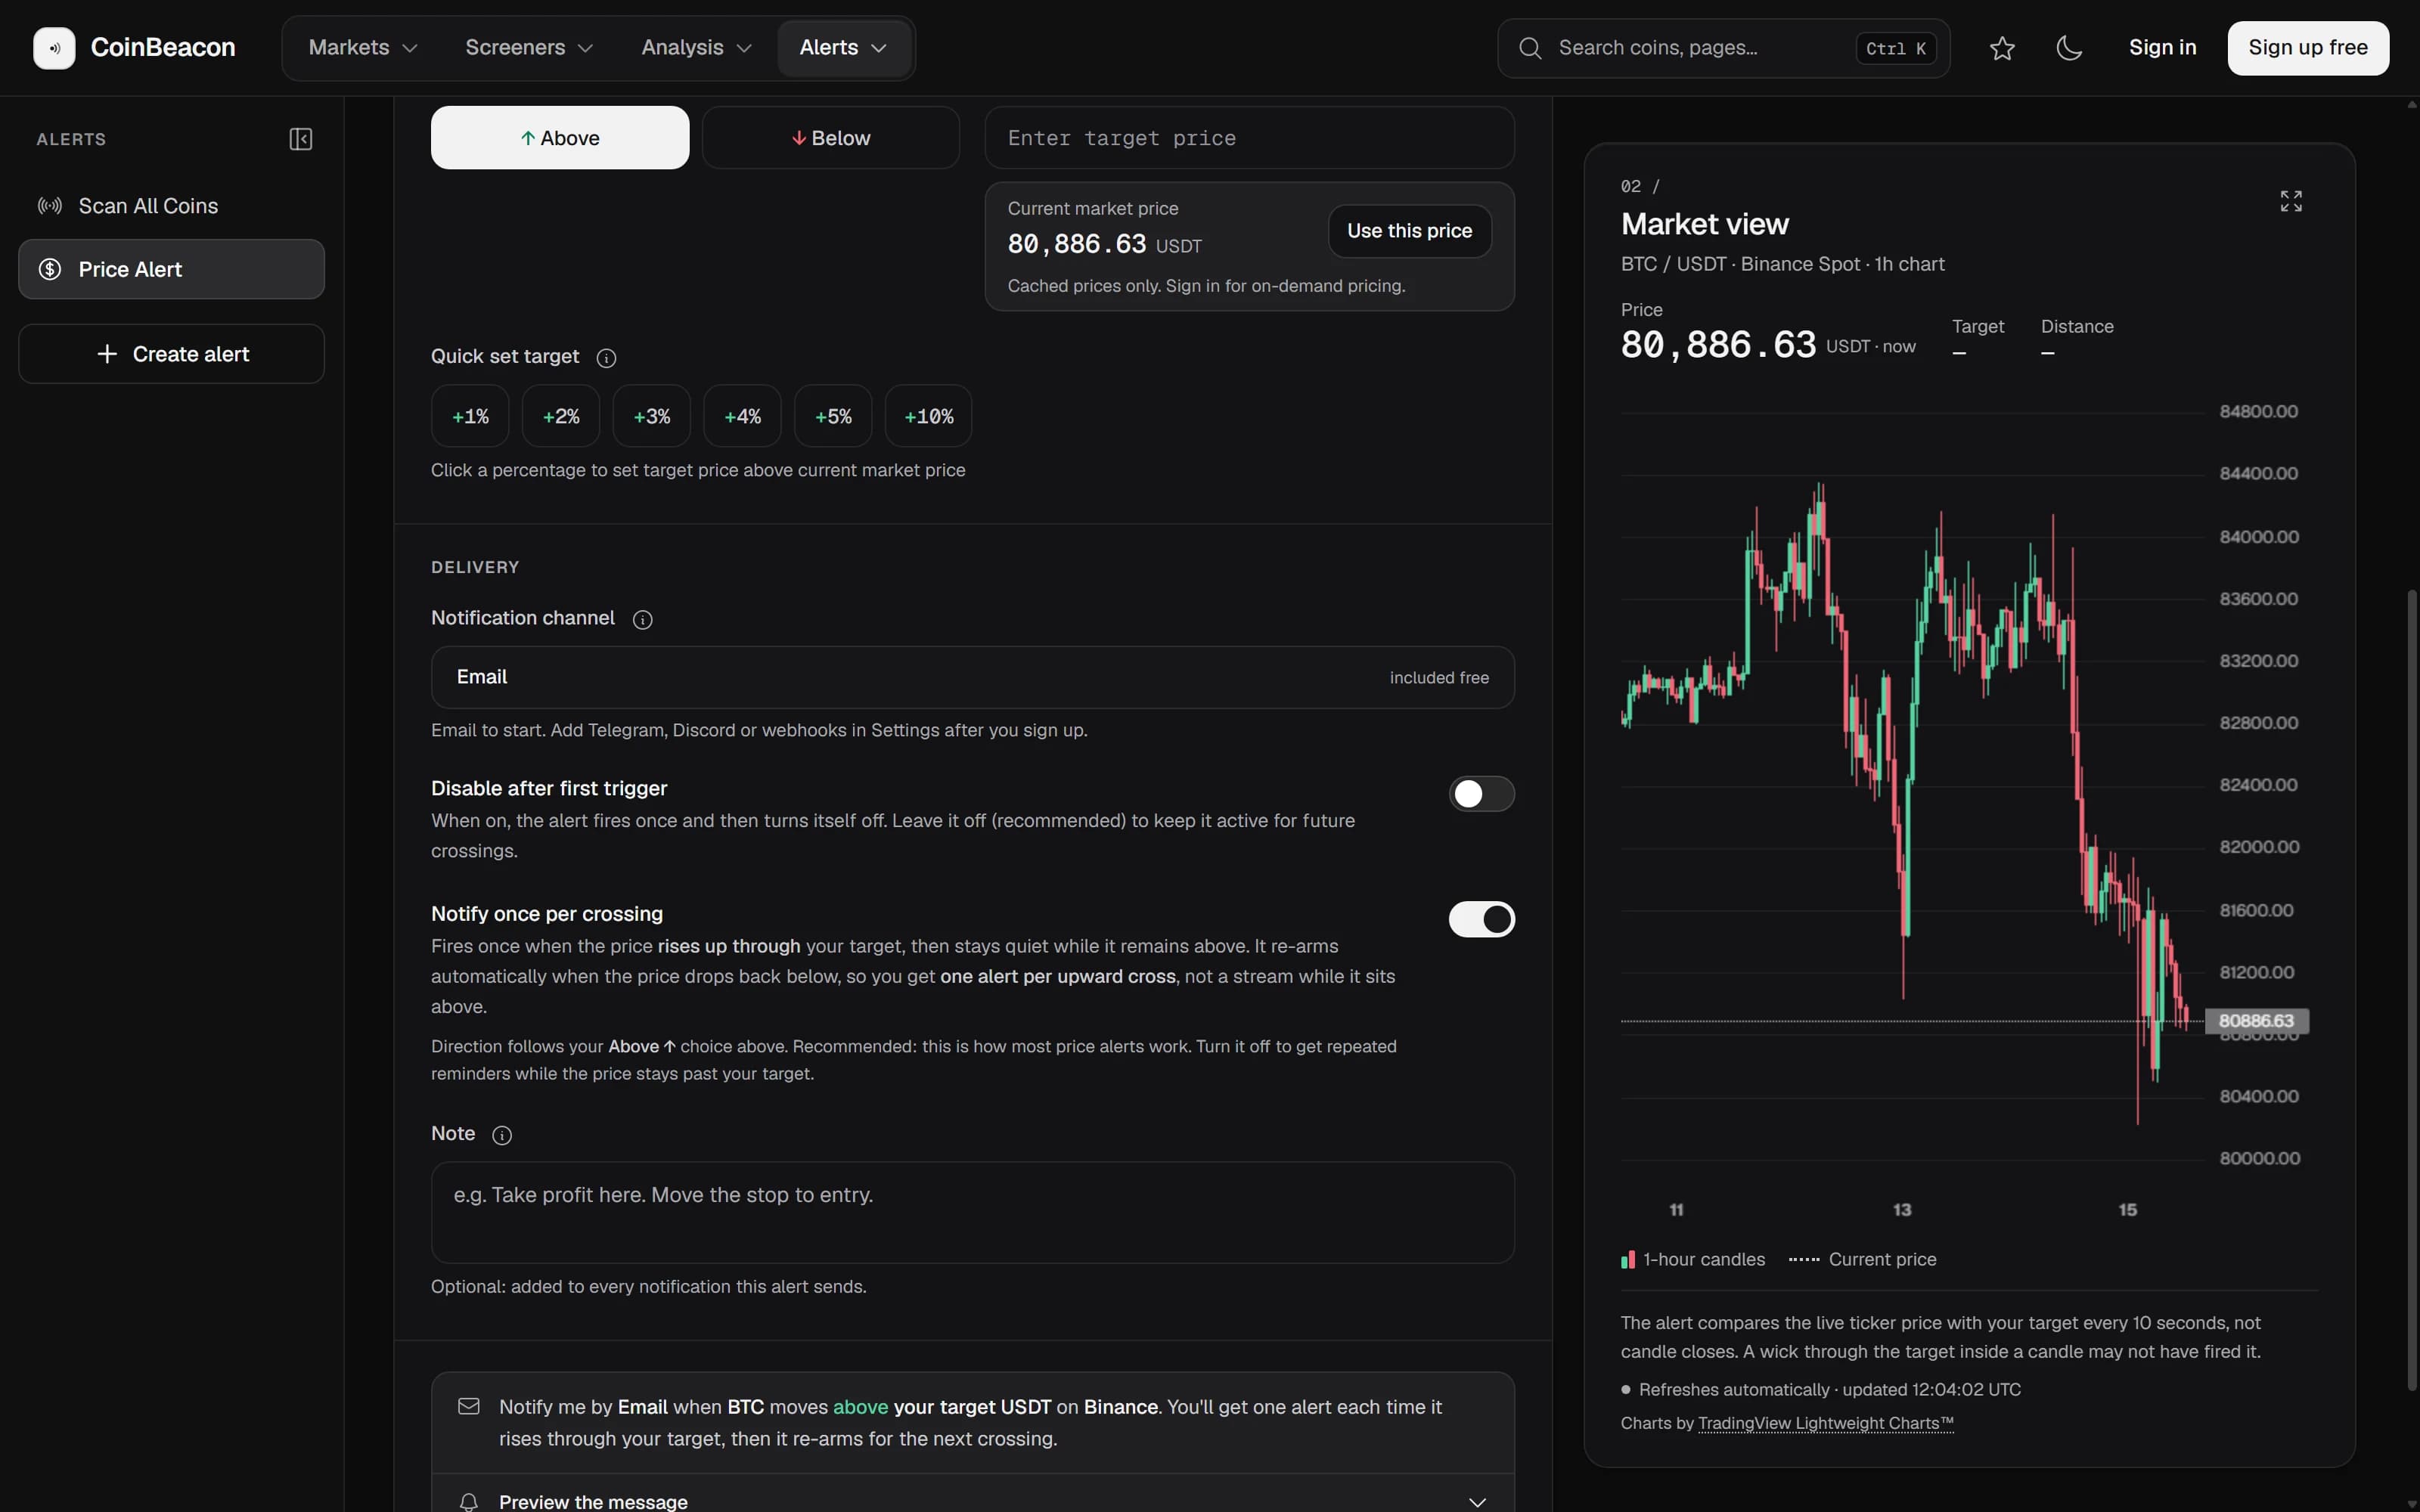The image size is (2420, 1512).
Task: Turn off Notify once per crossing
Action: (1481, 919)
